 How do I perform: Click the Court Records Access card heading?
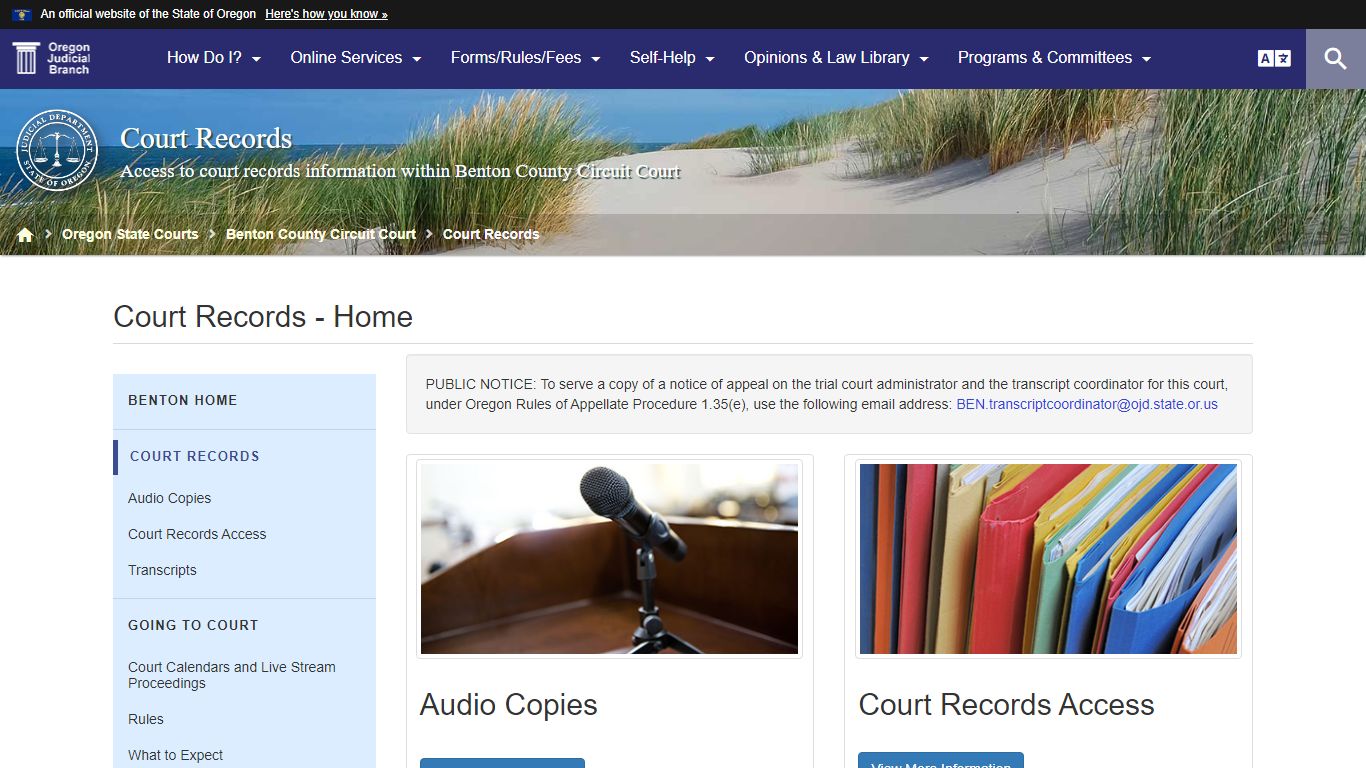pyautogui.click(x=1006, y=705)
